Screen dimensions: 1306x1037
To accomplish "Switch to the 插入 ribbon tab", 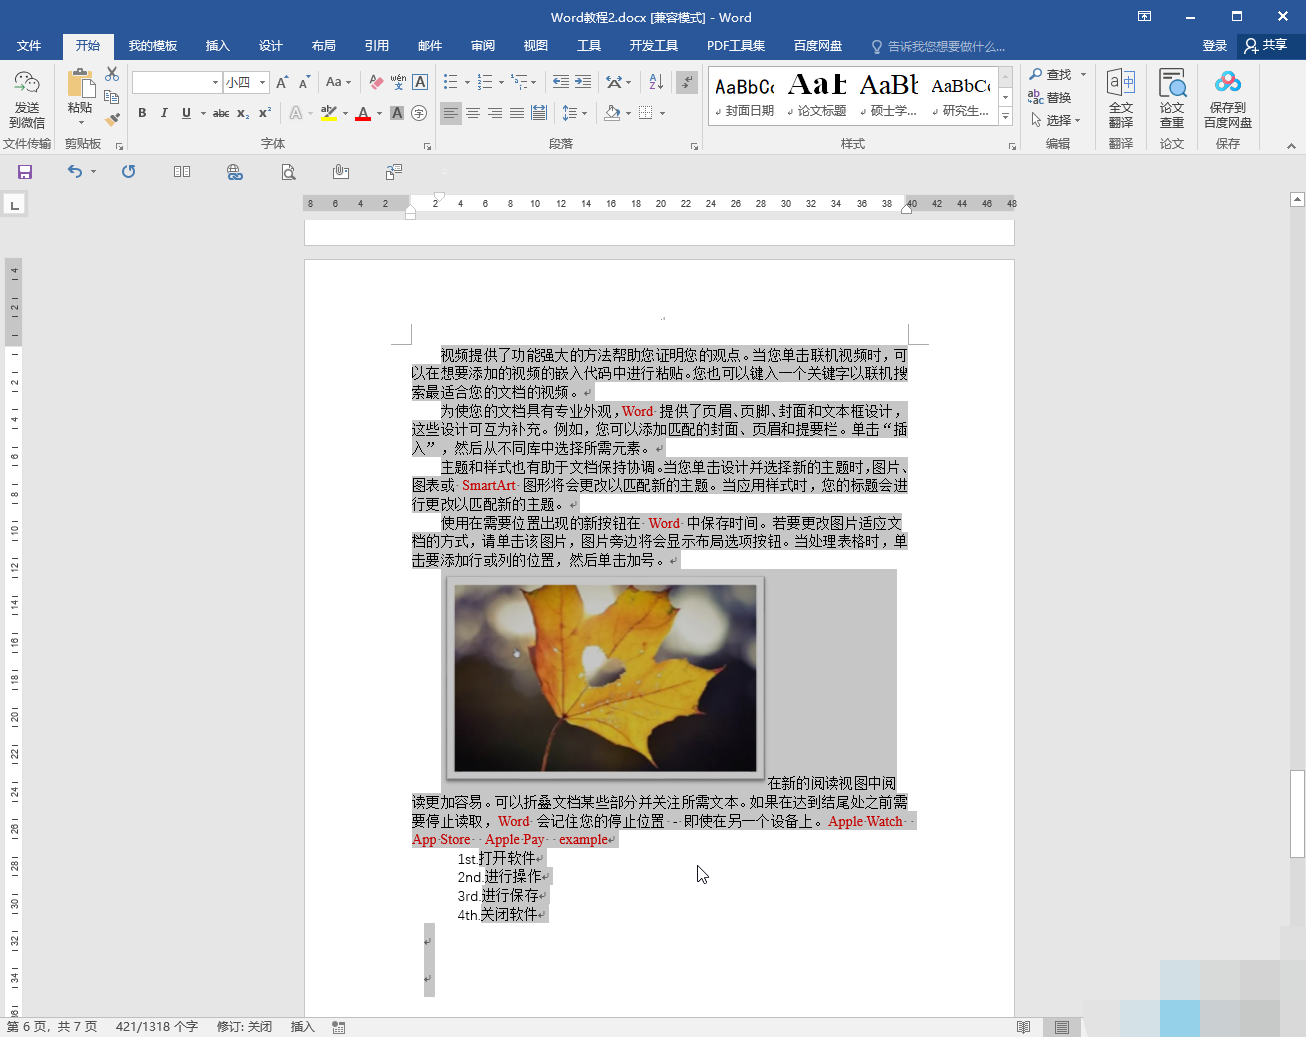I will (217, 46).
